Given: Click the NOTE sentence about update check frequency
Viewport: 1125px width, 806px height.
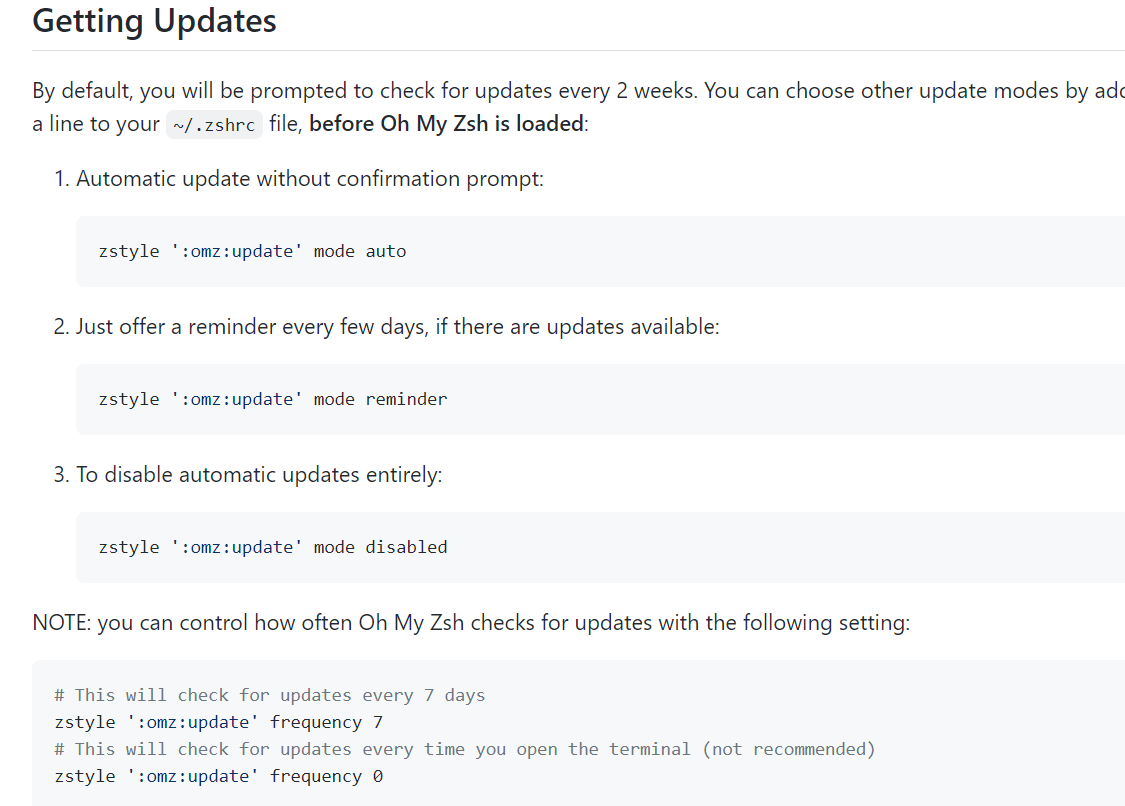Looking at the screenshot, I should [471, 623].
